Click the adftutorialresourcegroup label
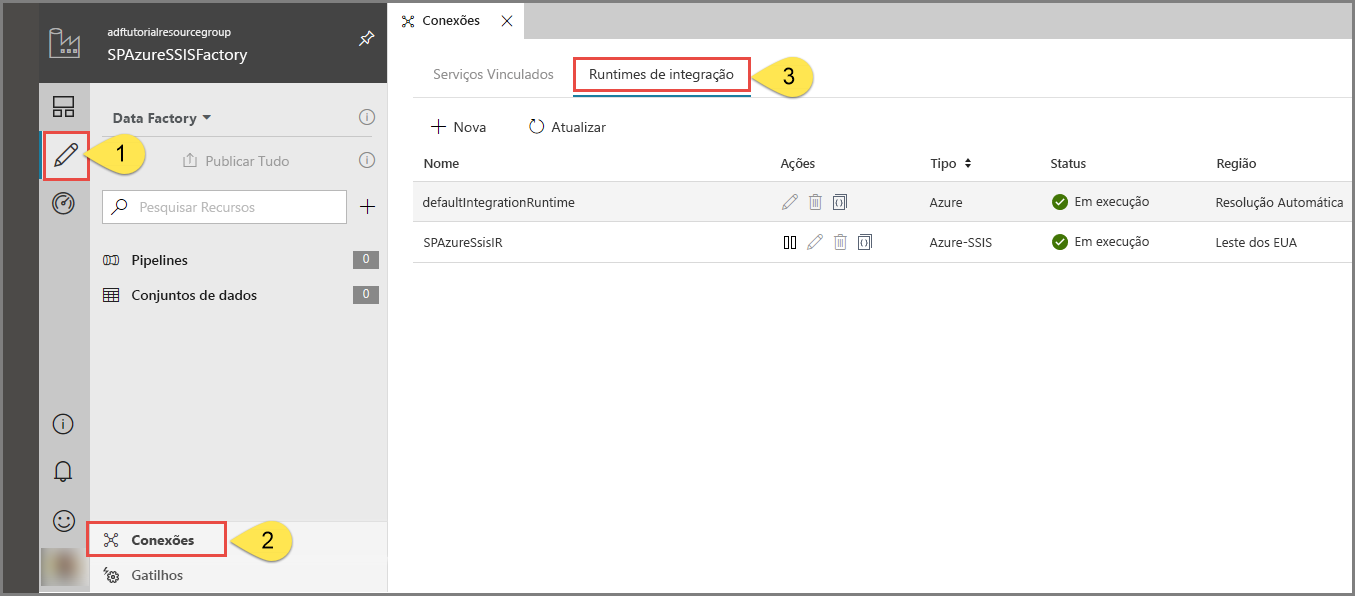The width and height of the screenshot is (1355, 596). tap(169, 32)
